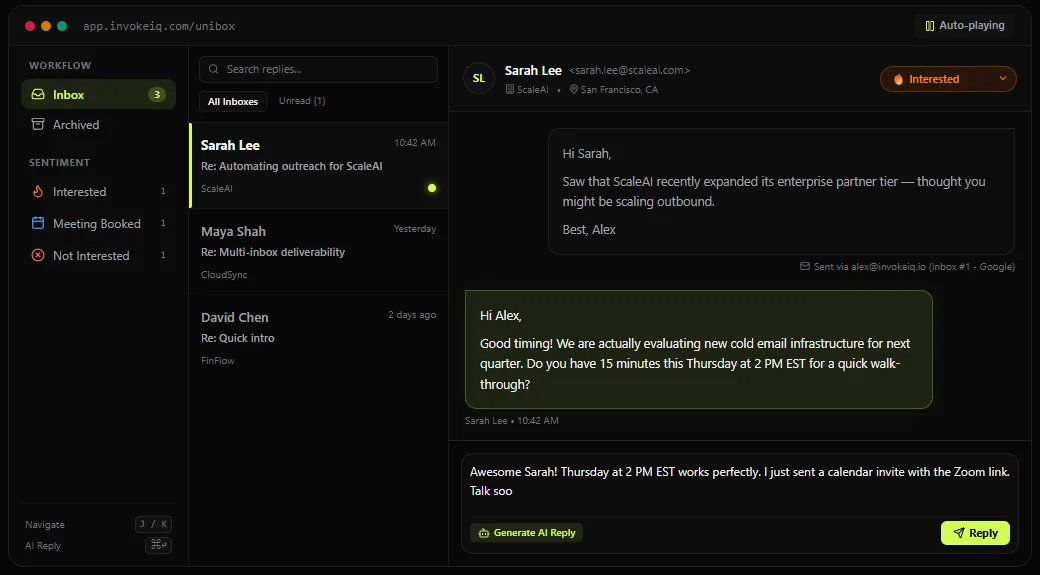Click subject 'Re: Automating outreach for ScaleAI'
Screen dimensions: 1040x575
(x=292, y=166)
